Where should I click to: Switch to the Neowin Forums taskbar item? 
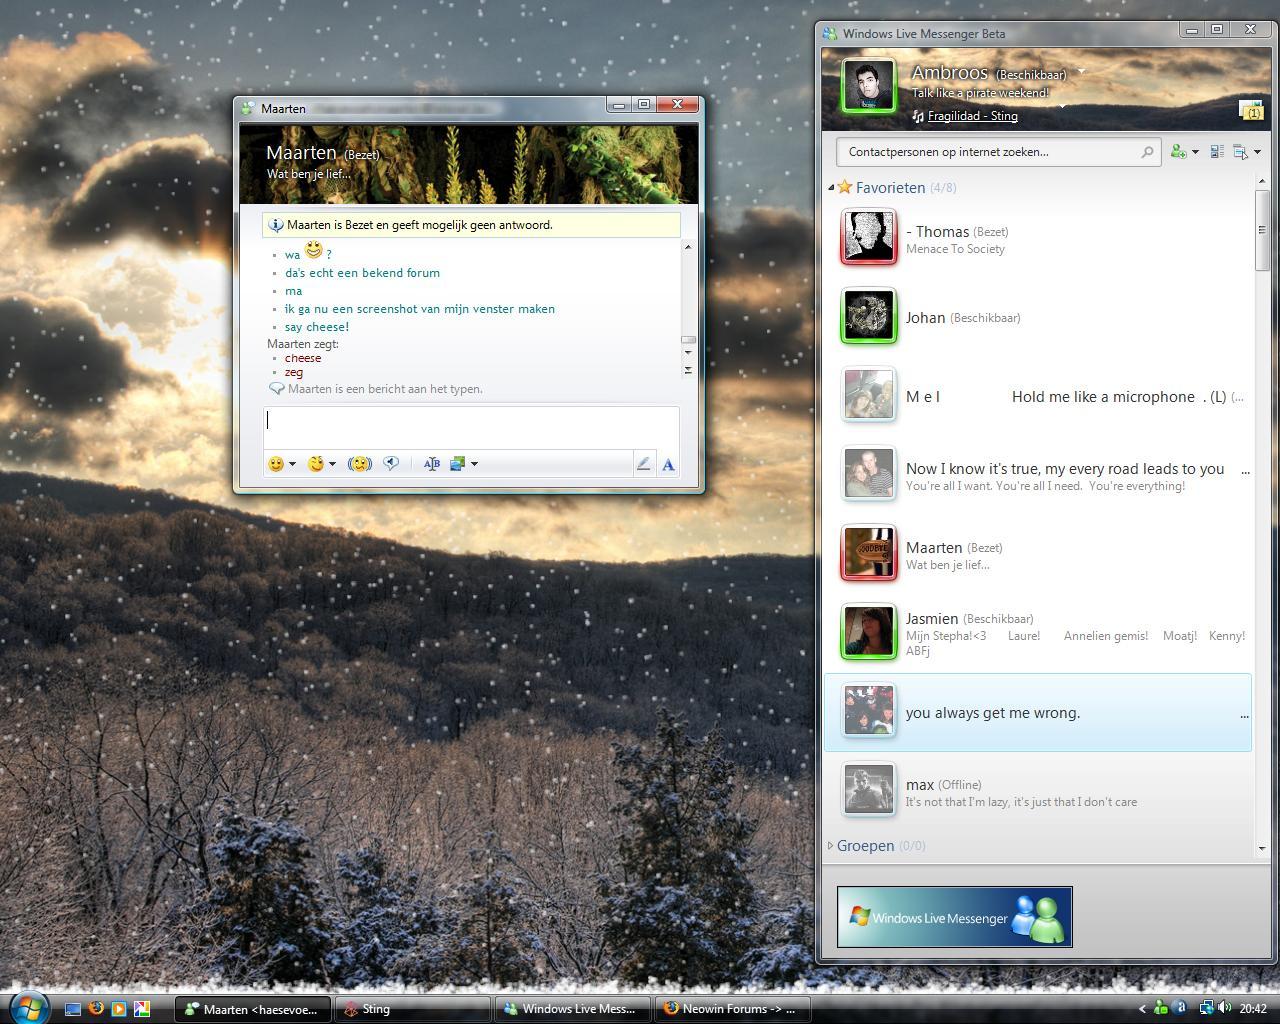[732, 1009]
